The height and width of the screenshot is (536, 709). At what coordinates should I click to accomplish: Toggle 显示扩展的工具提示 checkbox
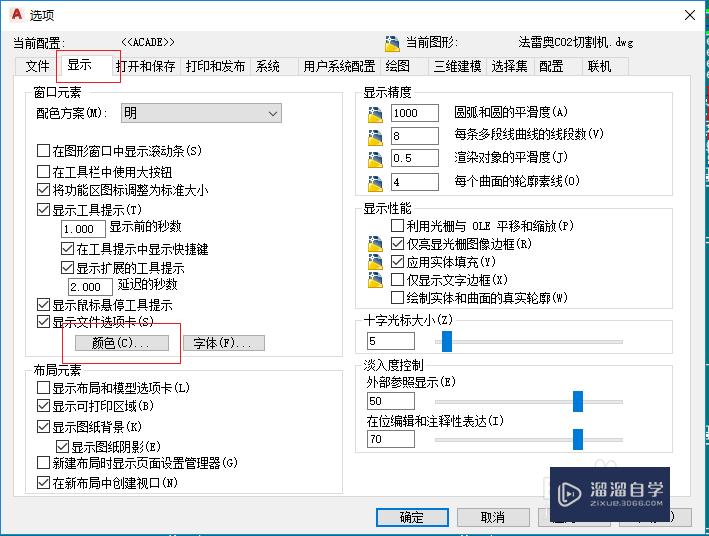click(67, 268)
